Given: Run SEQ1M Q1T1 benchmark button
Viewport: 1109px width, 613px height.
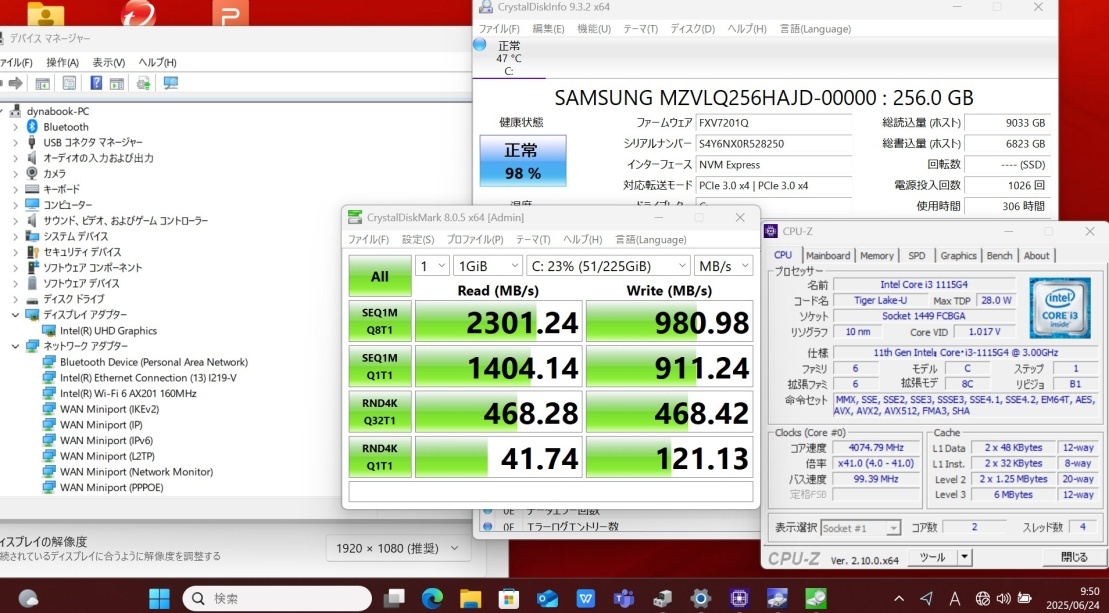Looking at the screenshot, I should coord(380,367).
